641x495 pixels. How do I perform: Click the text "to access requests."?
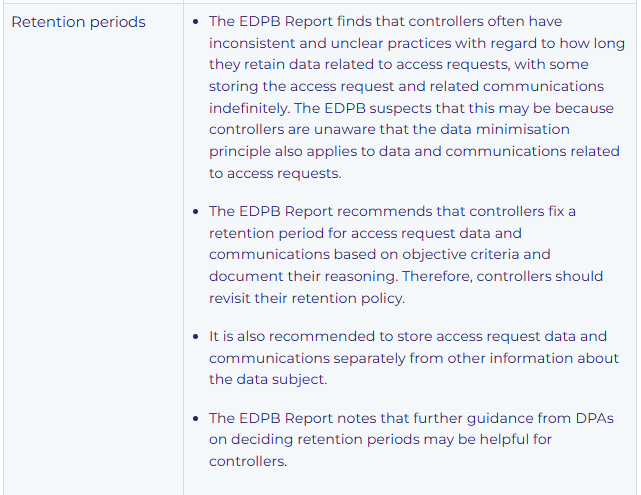click(x=275, y=173)
